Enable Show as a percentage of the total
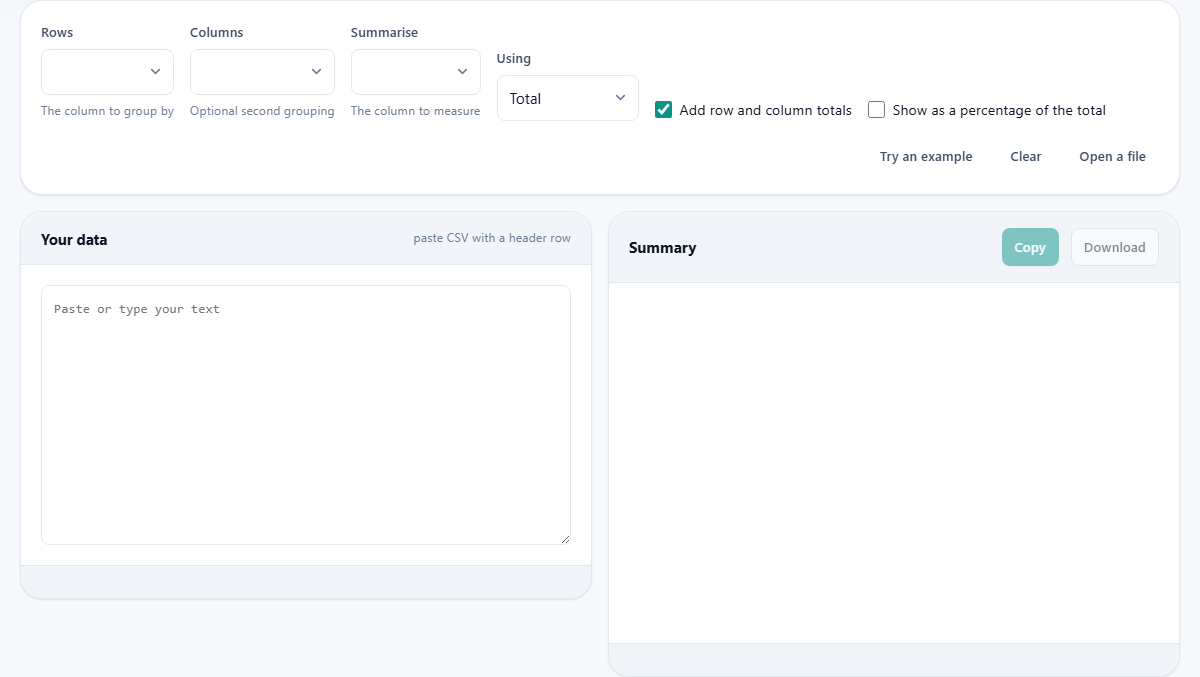This screenshot has height=677, width=1200. (x=876, y=110)
